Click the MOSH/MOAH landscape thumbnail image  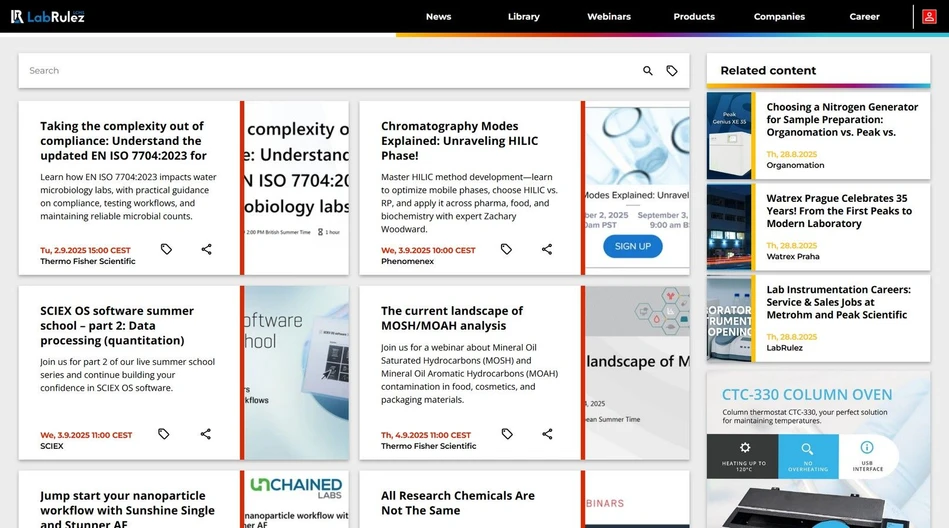tap(637, 372)
